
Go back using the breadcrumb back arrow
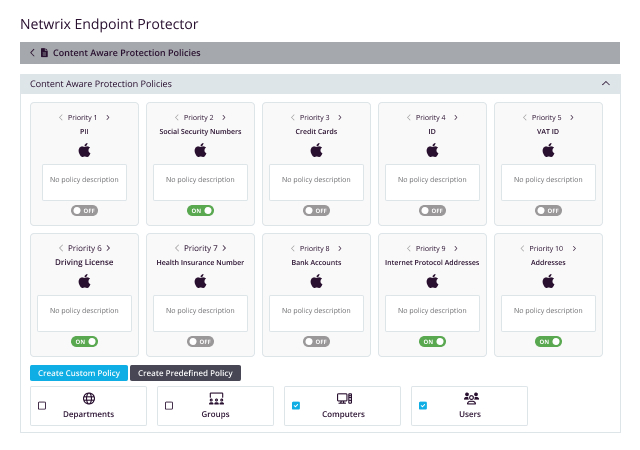(32, 53)
